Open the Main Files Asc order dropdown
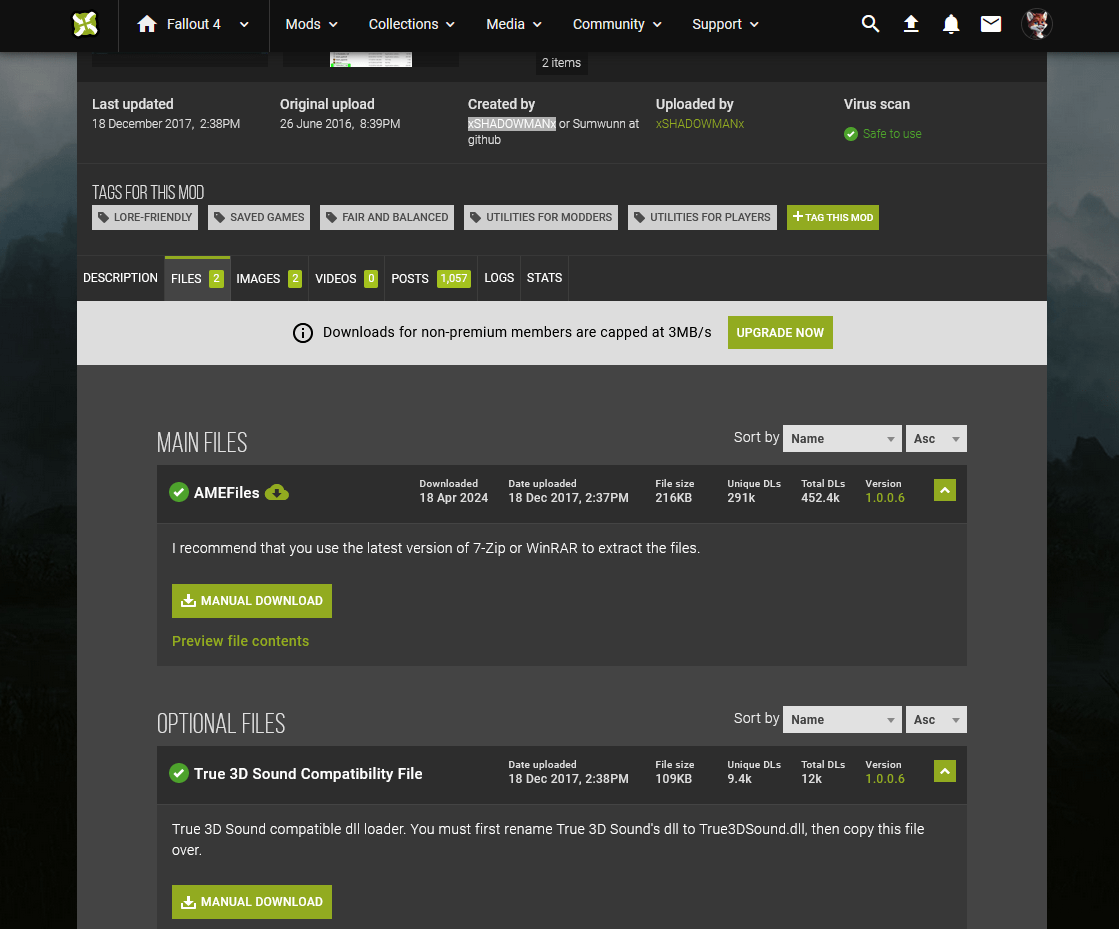Screen dimensions: 1119x929 click(936, 439)
